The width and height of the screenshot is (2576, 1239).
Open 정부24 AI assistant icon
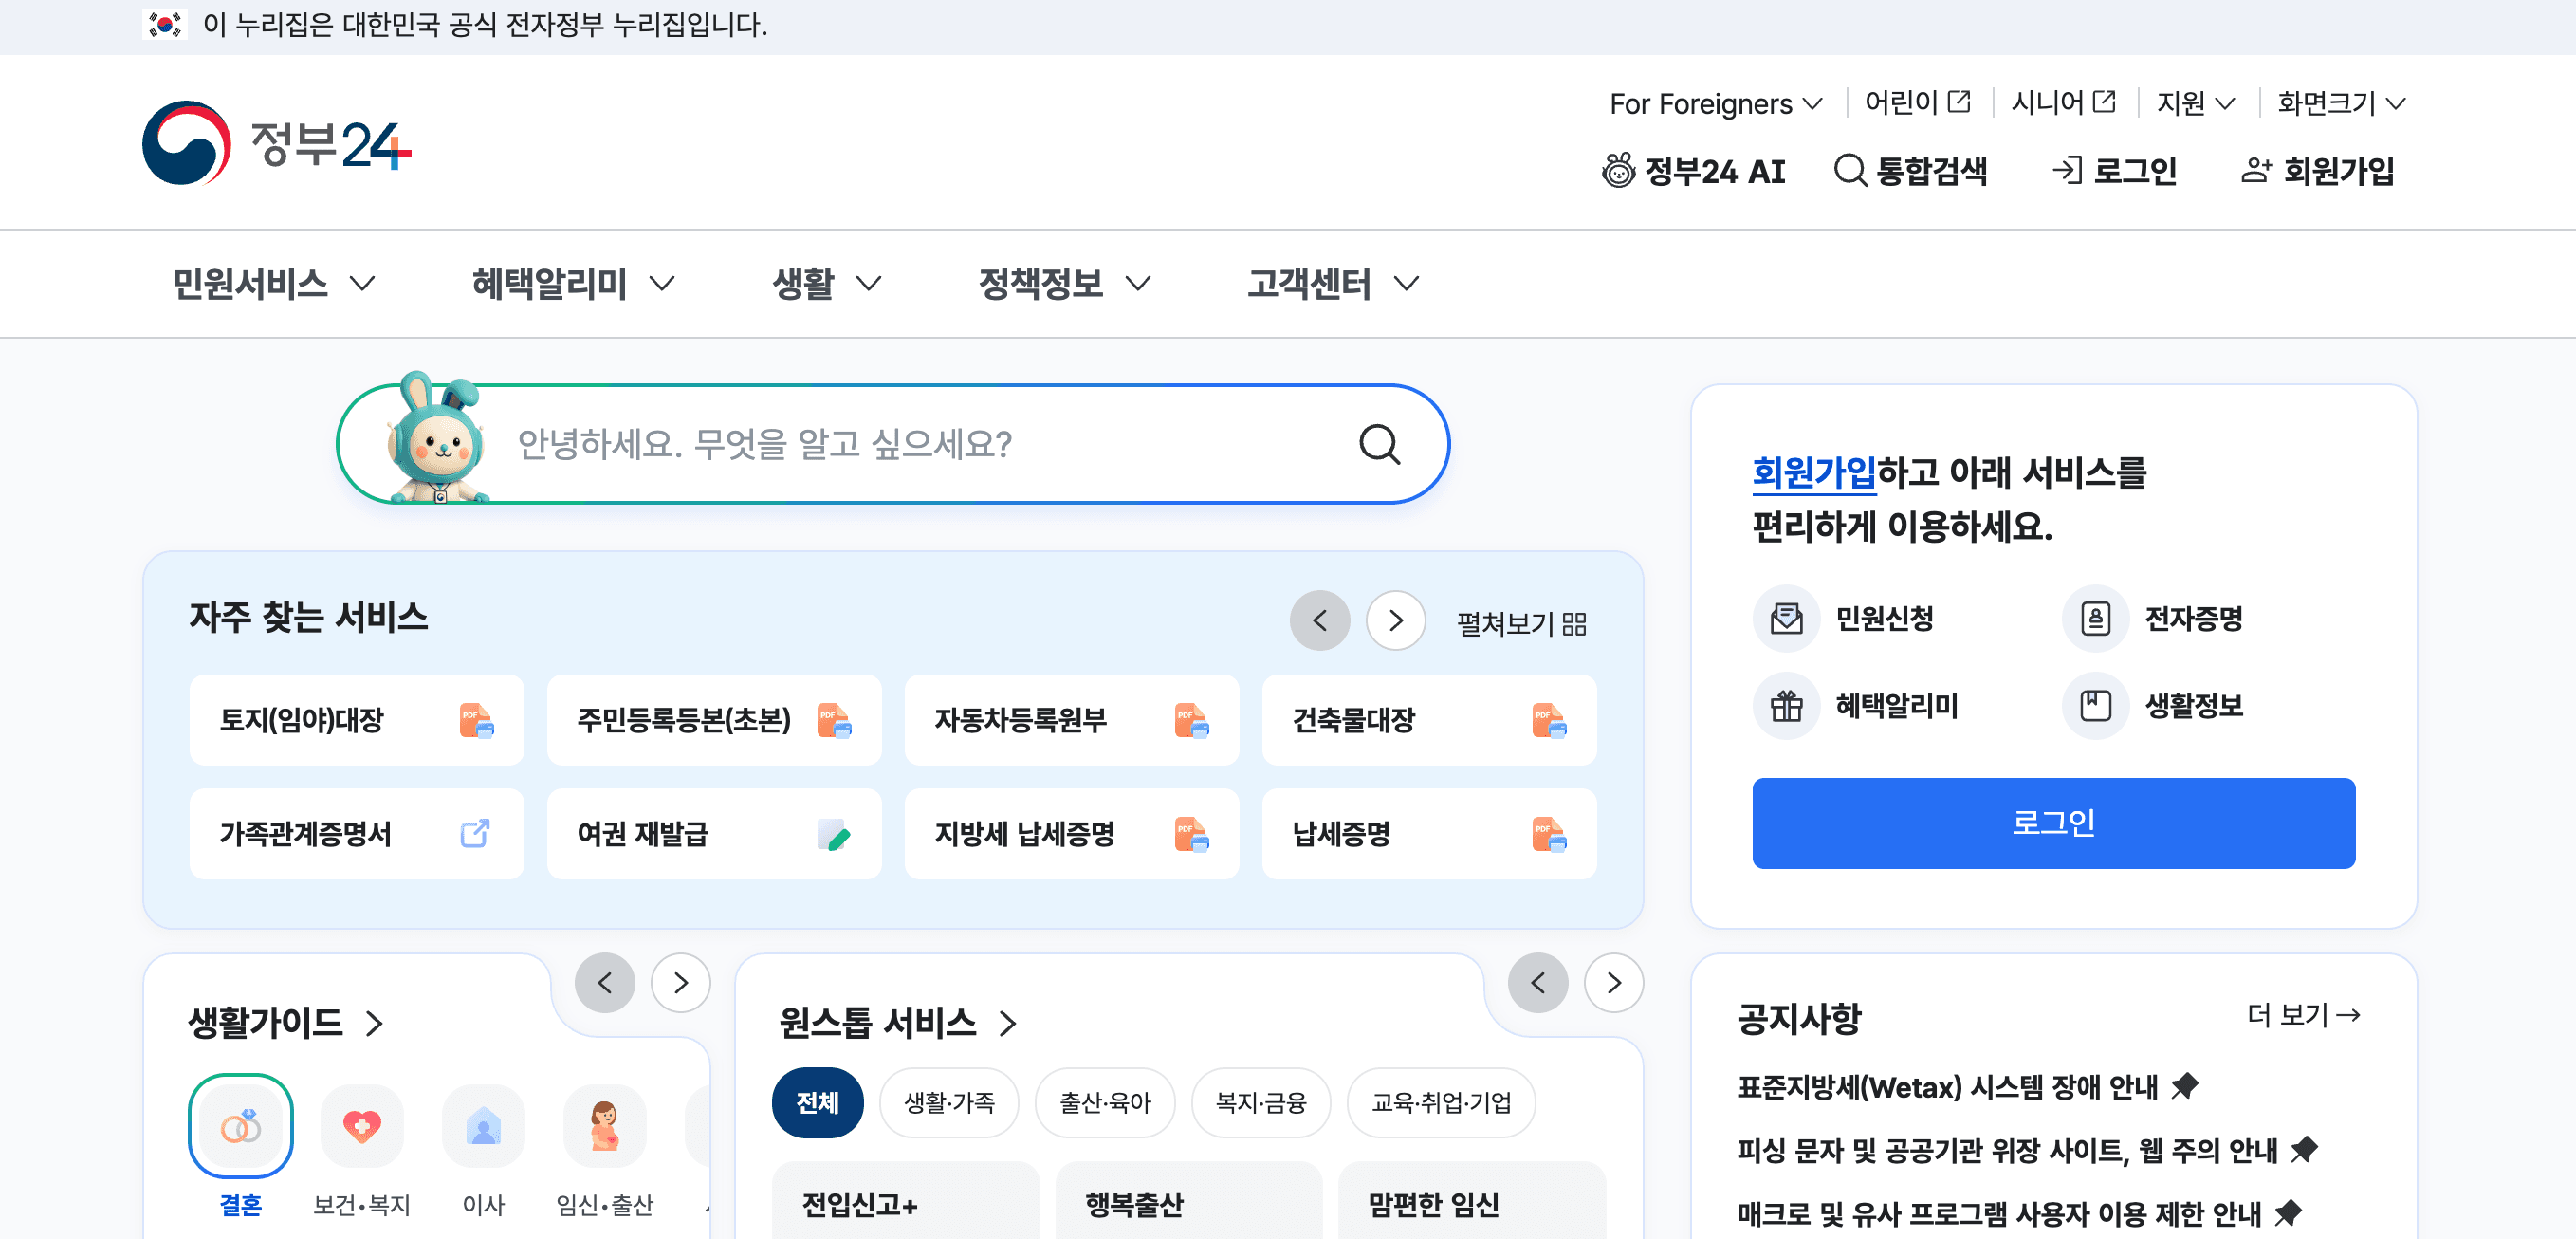point(1618,171)
